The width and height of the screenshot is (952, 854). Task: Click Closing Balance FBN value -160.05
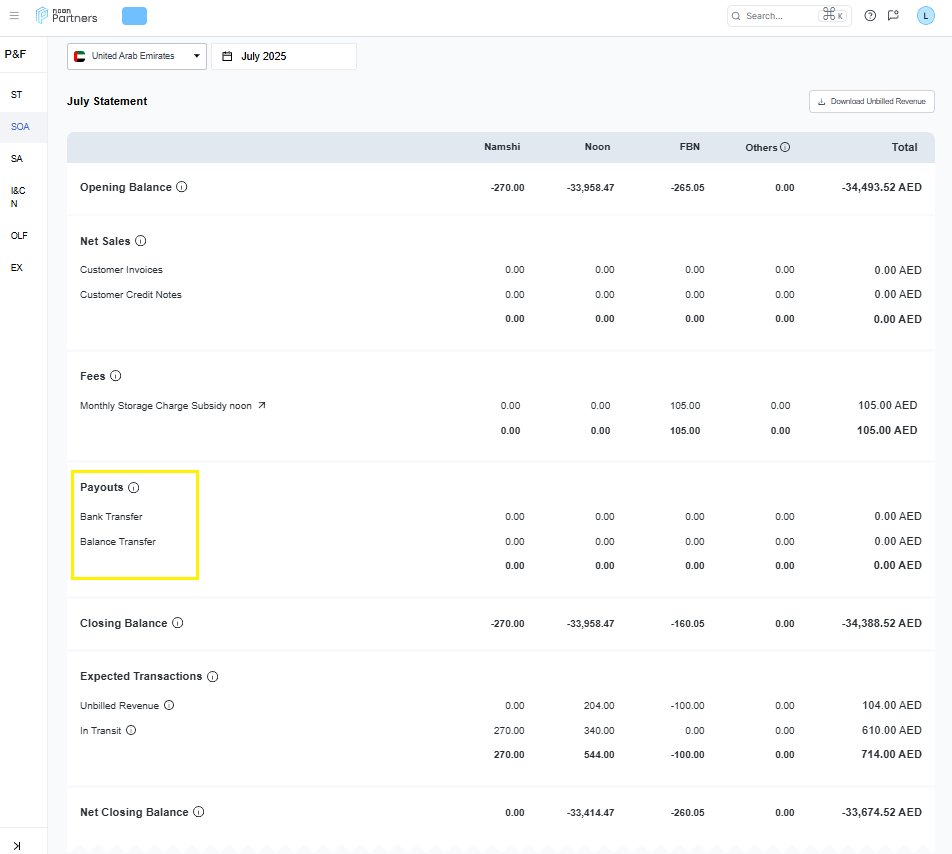(x=687, y=623)
